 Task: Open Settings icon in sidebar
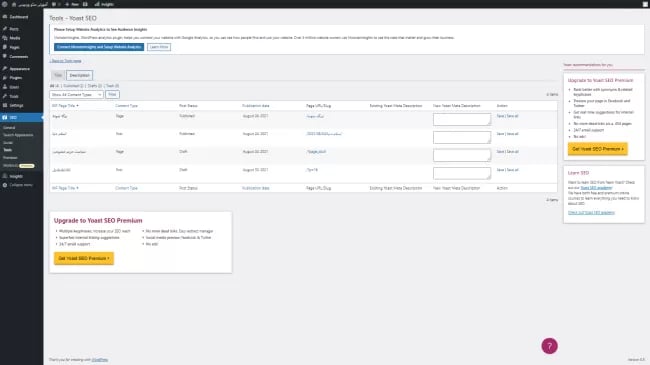[x=5, y=105]
